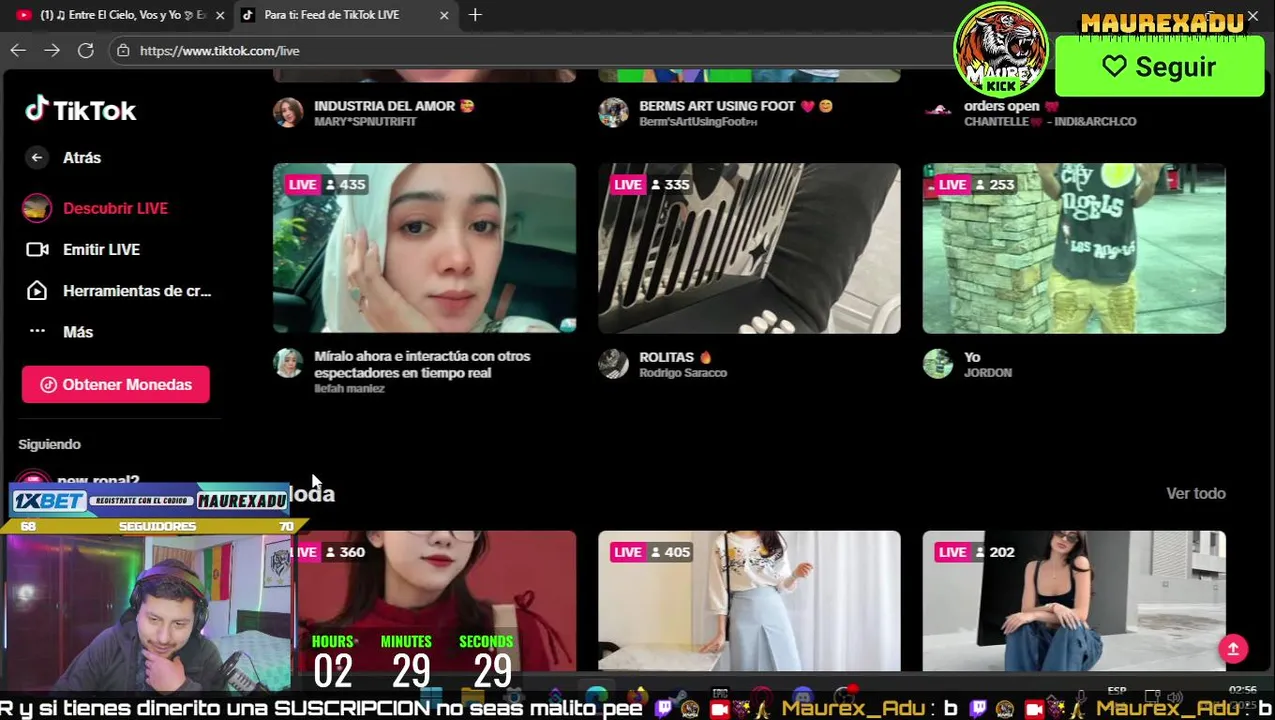
Task: Click JORDON profile avatar
Action: (938, 363)
